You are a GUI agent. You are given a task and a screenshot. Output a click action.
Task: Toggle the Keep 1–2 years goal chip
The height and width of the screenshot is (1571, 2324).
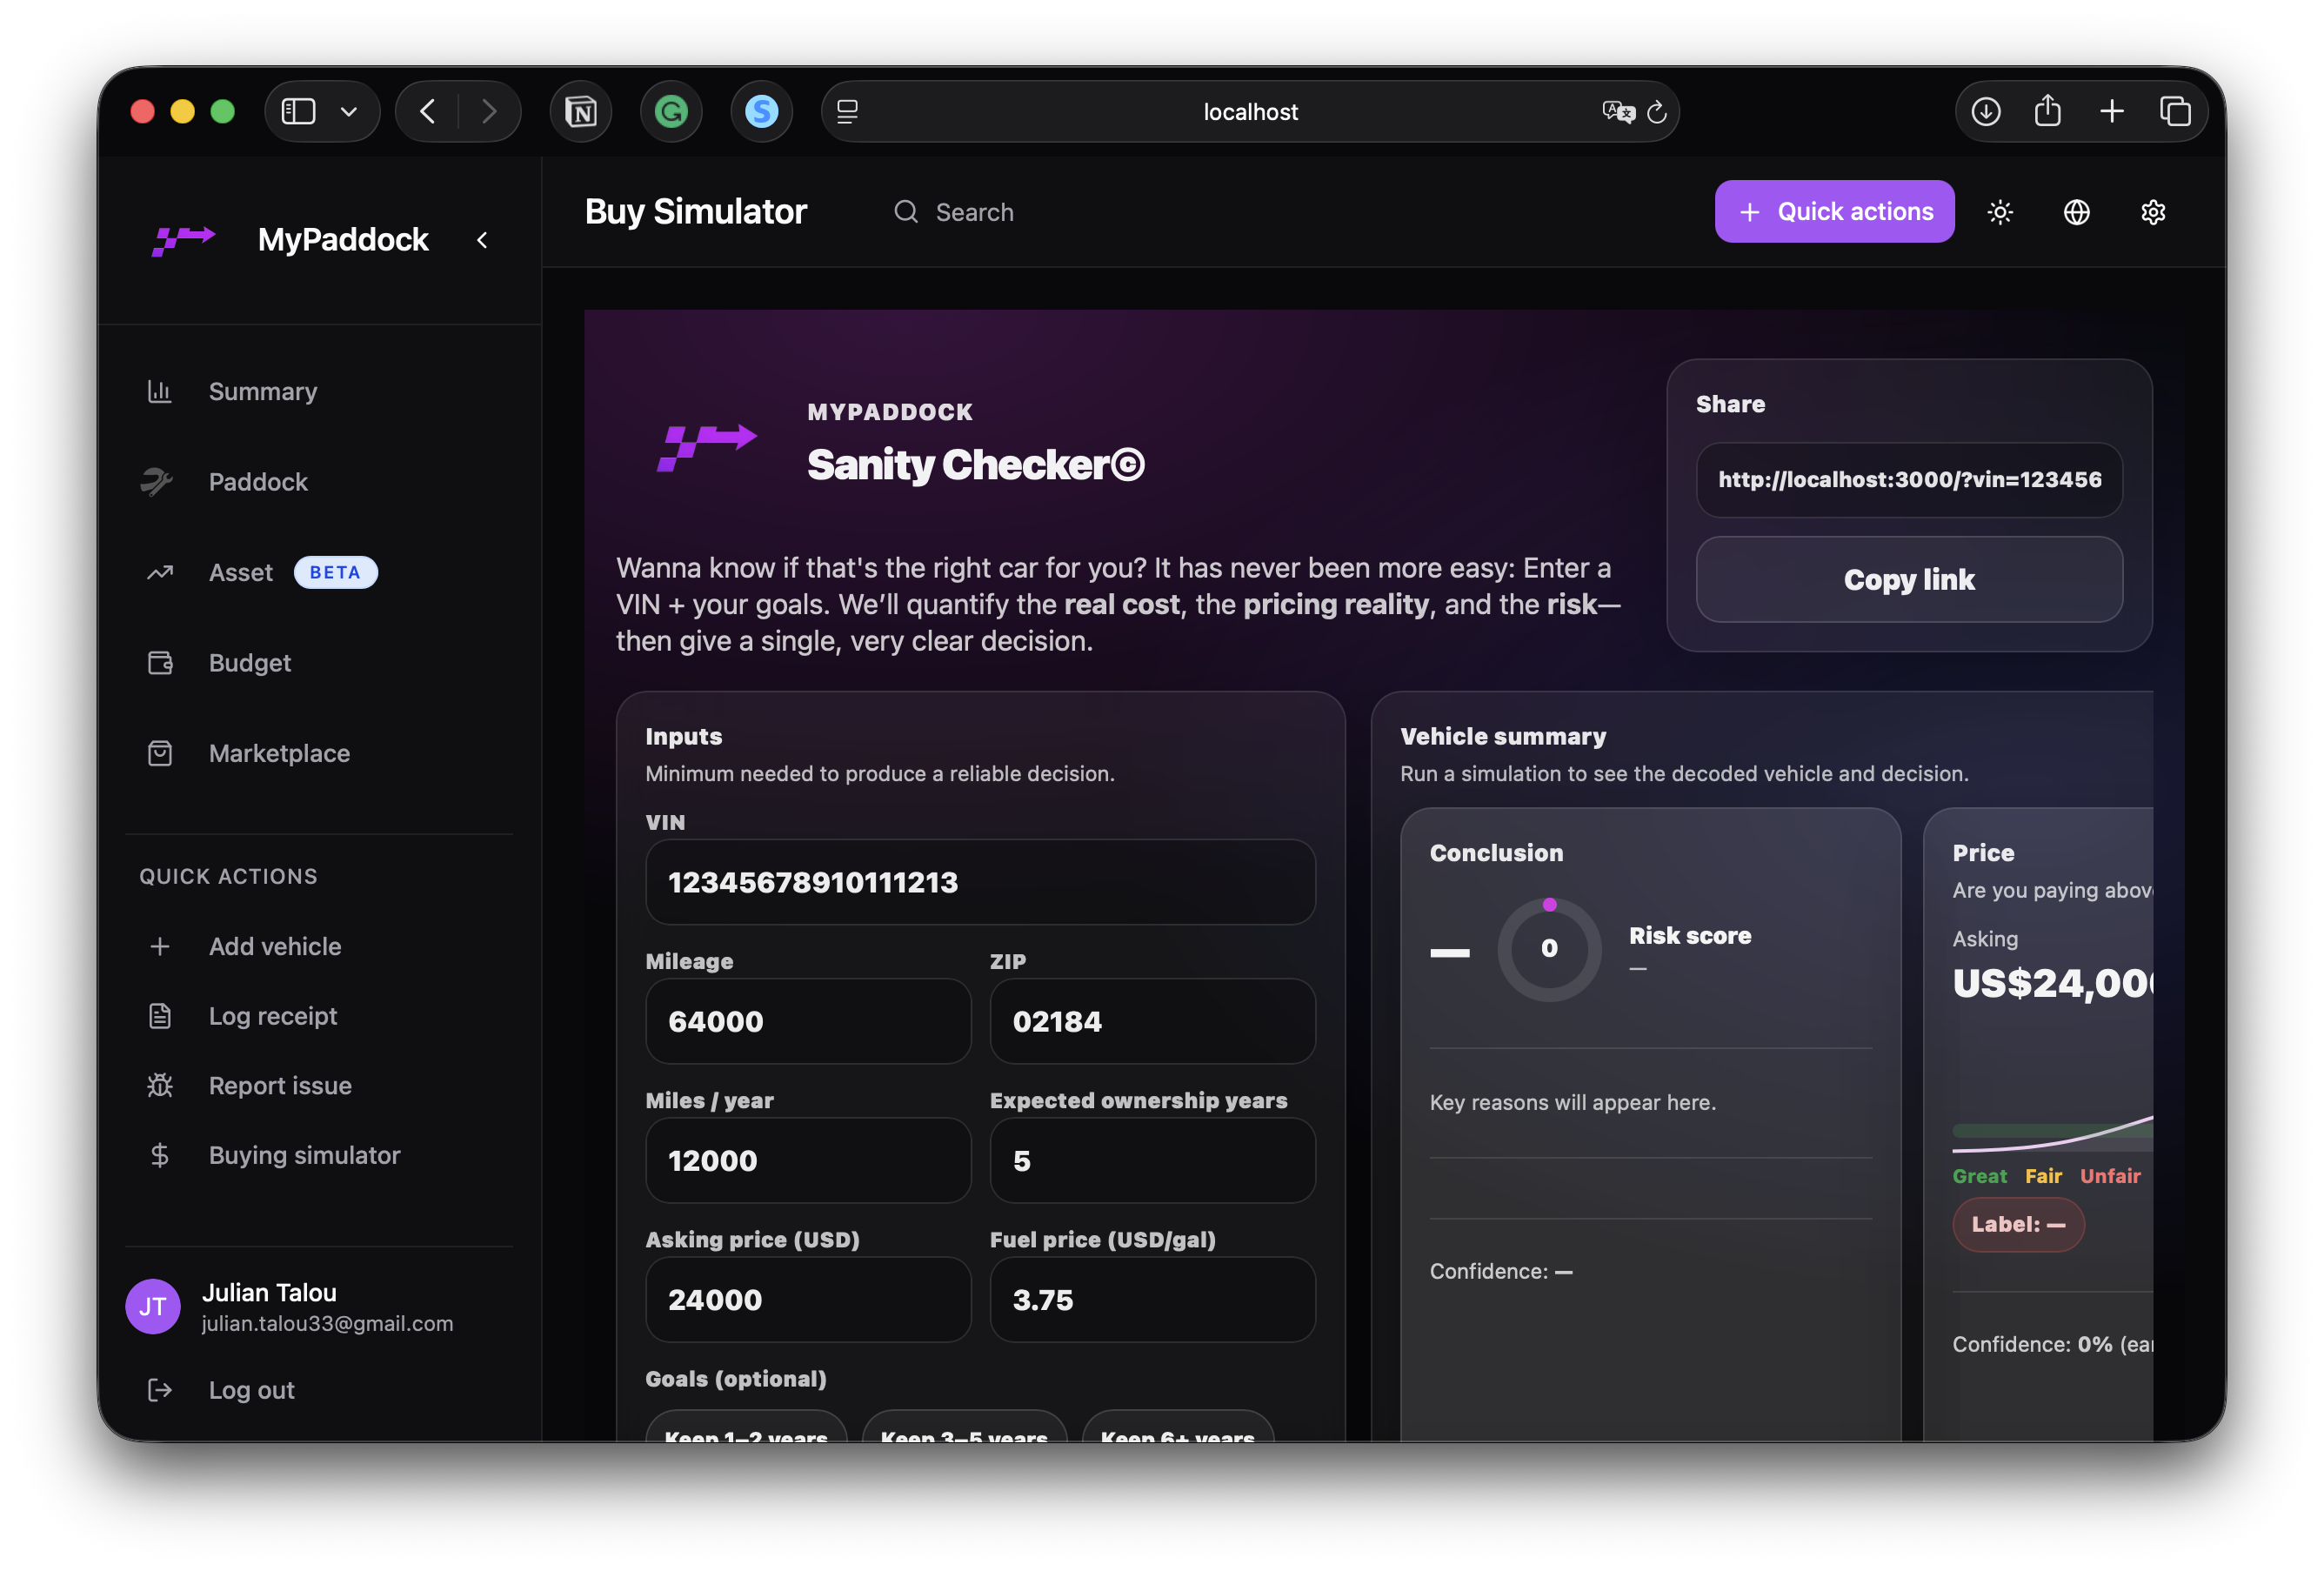tap(746, 1430)
